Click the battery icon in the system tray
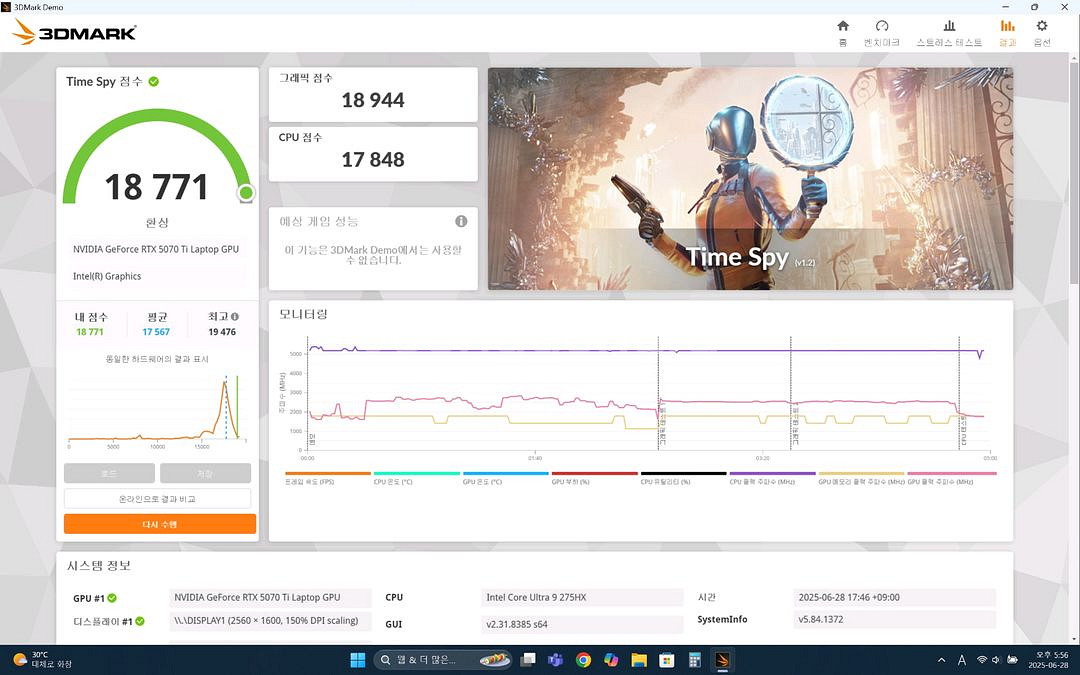1080x675 pixels. [1012, 660]
